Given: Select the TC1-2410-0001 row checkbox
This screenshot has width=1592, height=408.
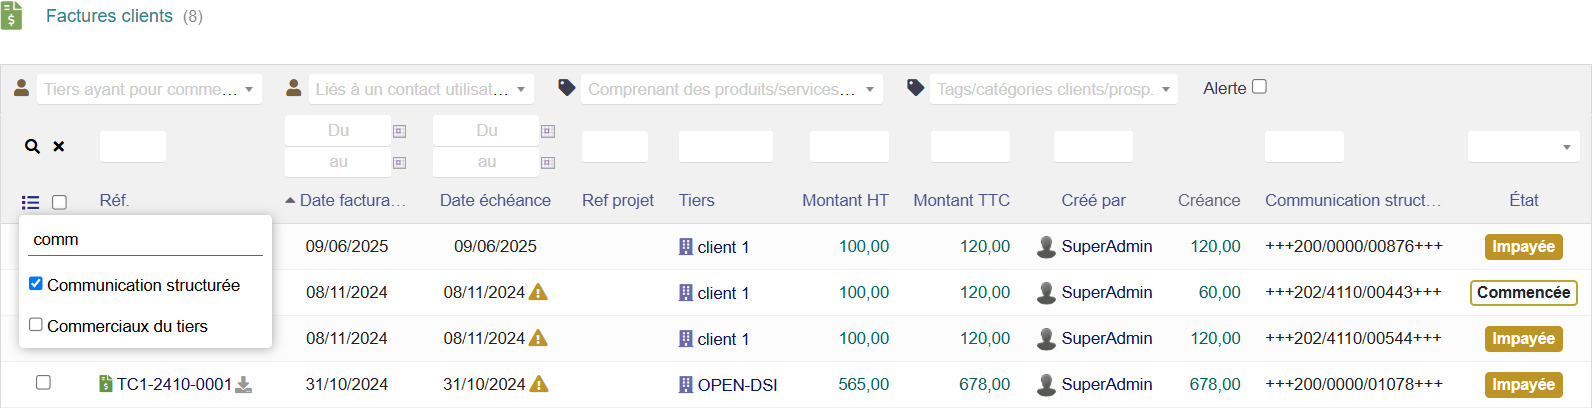Looking at the screenshot, I should (x=43, y=382).
